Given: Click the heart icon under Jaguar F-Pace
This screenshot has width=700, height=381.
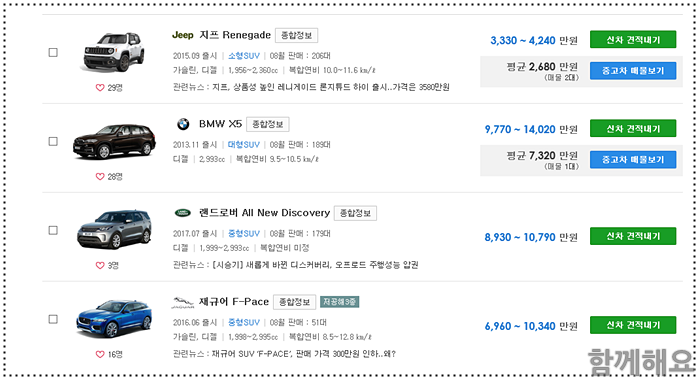Looking at the screenshot, I should click(x=100, y=354).
